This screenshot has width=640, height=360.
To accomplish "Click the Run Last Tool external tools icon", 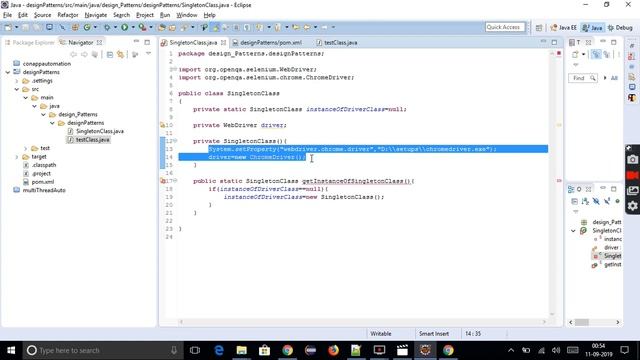I will 142,27.
